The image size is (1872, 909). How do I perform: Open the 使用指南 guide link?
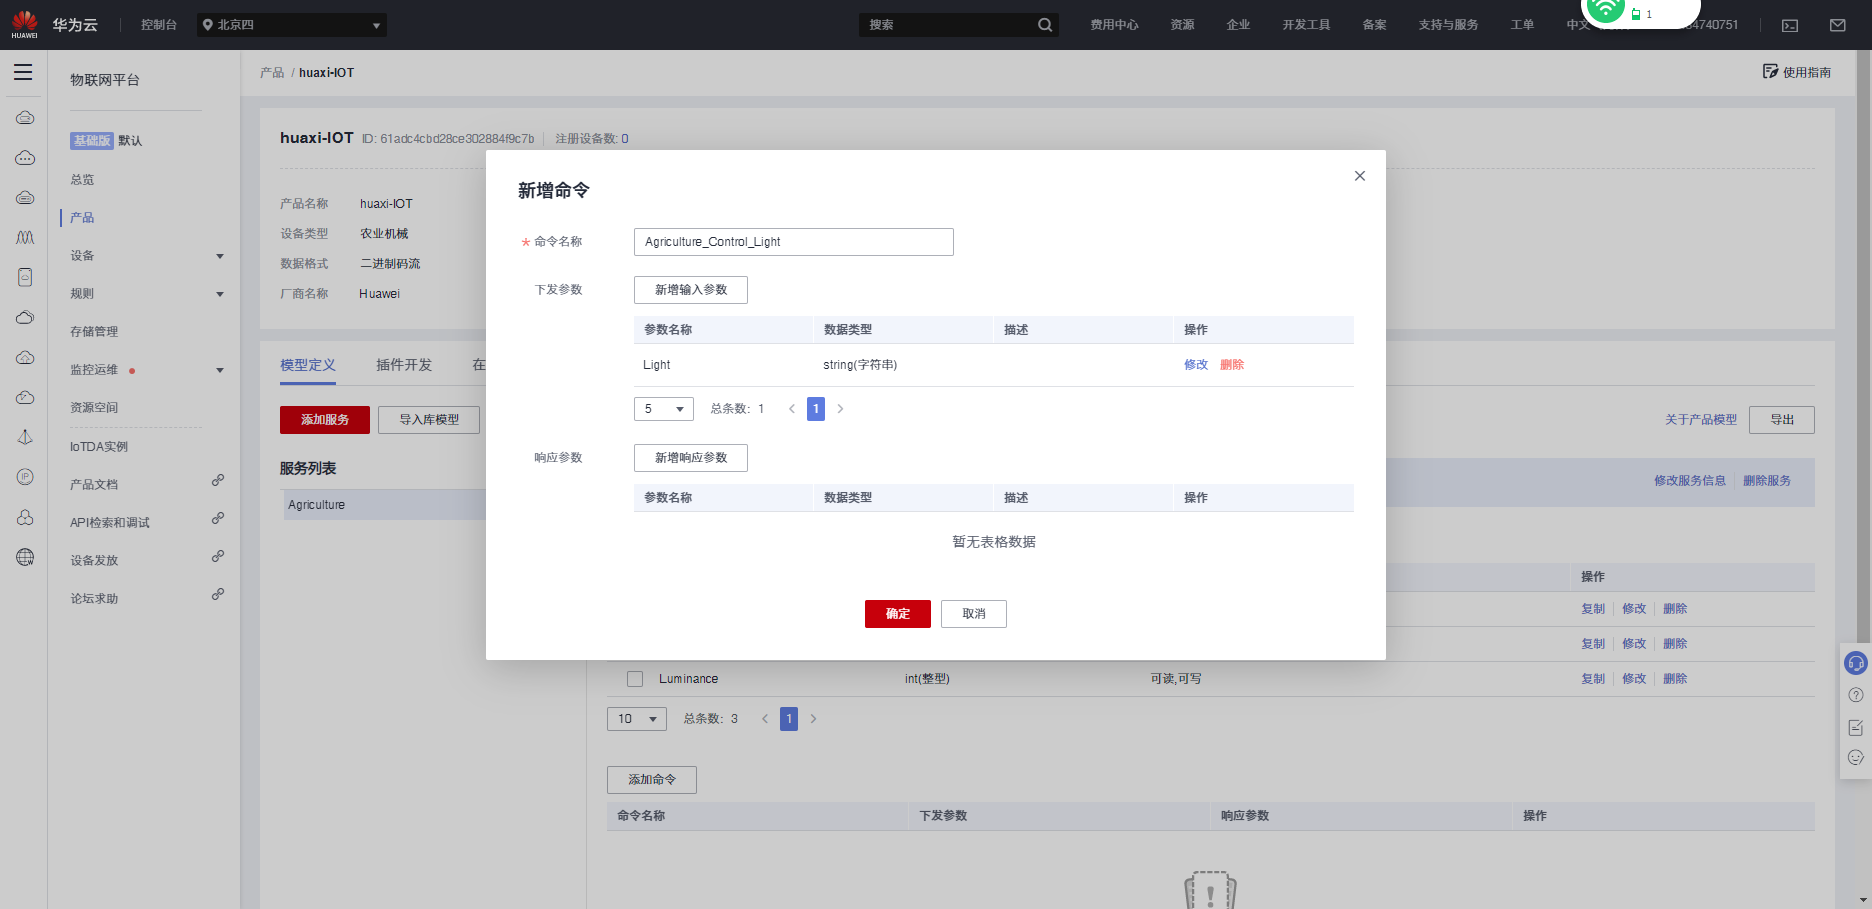[x=1797, y=72]
